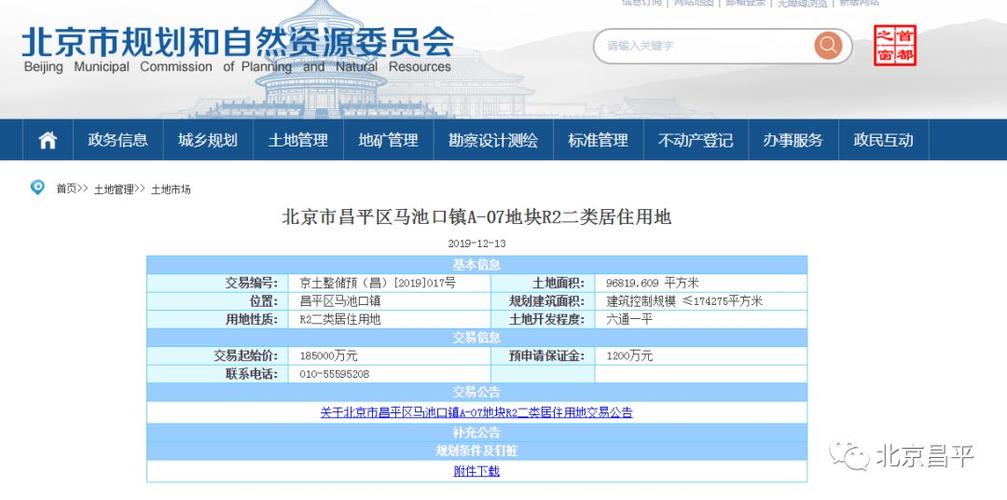The height and width of the screenshot is (500, 1007).
Task: Open the 政务信息 menu
Action: tap(118, 140)
